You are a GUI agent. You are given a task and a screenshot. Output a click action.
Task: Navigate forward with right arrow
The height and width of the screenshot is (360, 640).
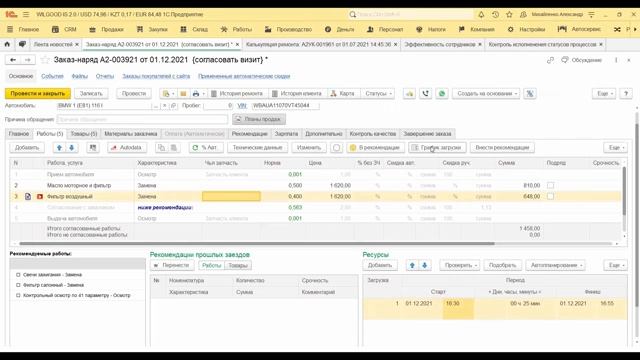click(28, 60)
